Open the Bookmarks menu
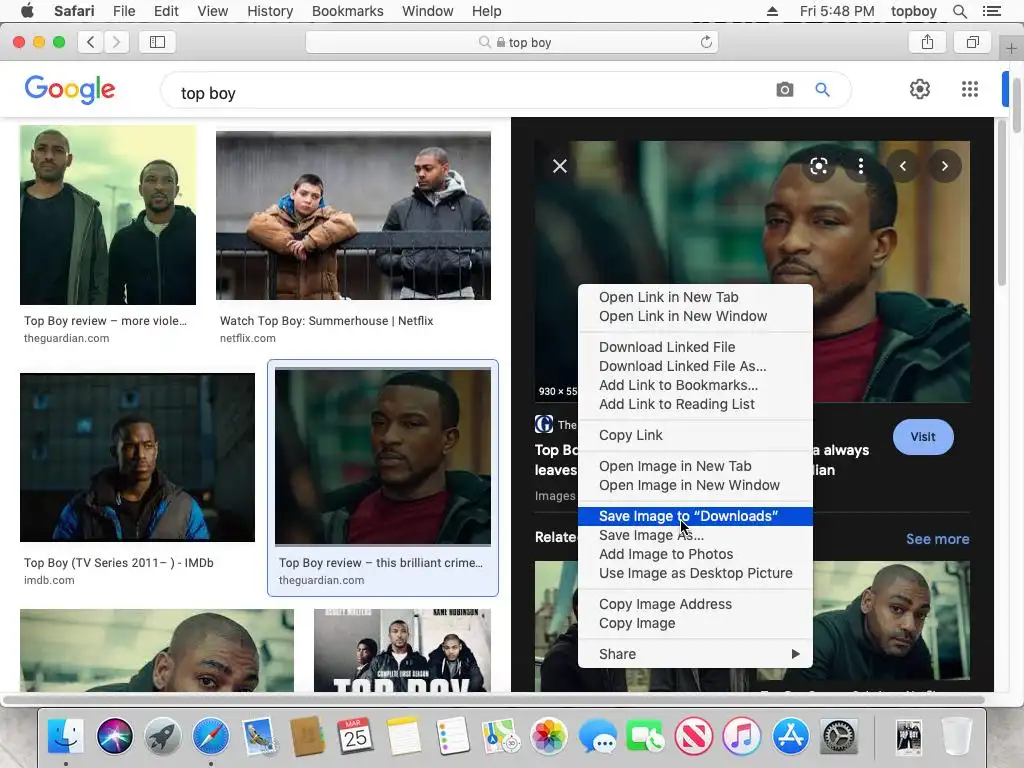Screen dimensions: 1024x768 [347, 11]
